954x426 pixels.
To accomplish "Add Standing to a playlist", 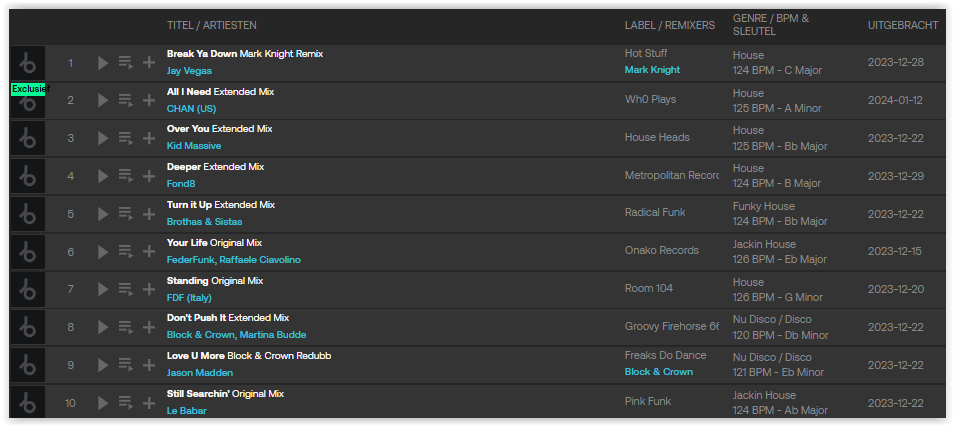I will (x=148, y=289).
